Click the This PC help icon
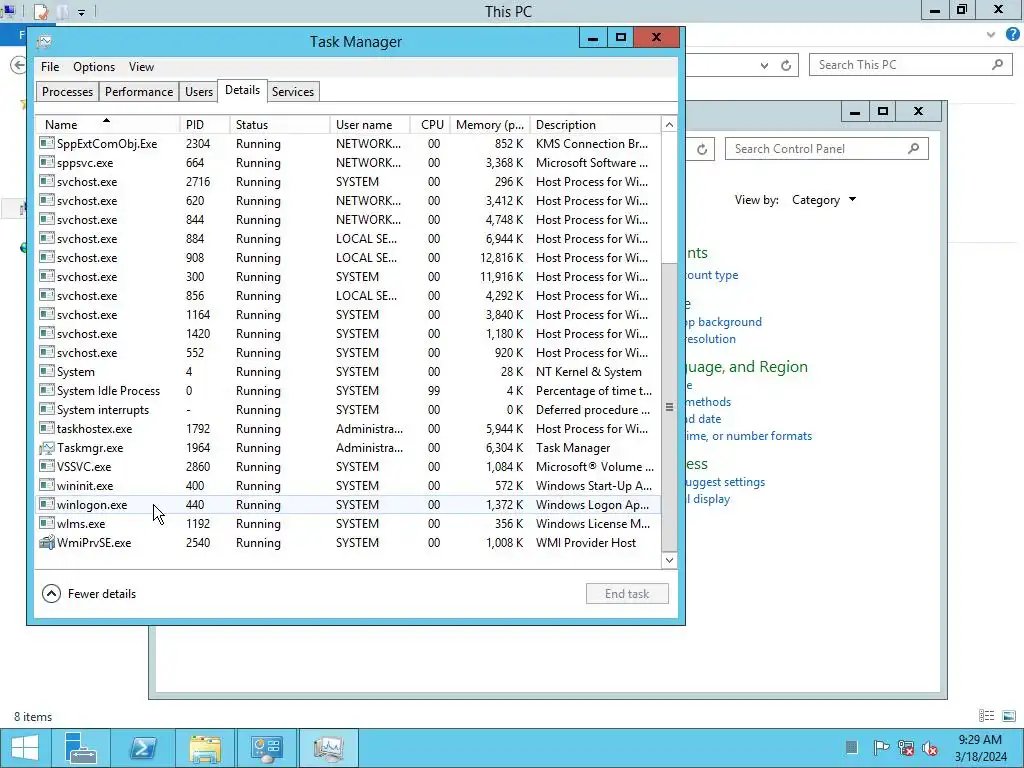The image size is (1024, 768). 1013,34
